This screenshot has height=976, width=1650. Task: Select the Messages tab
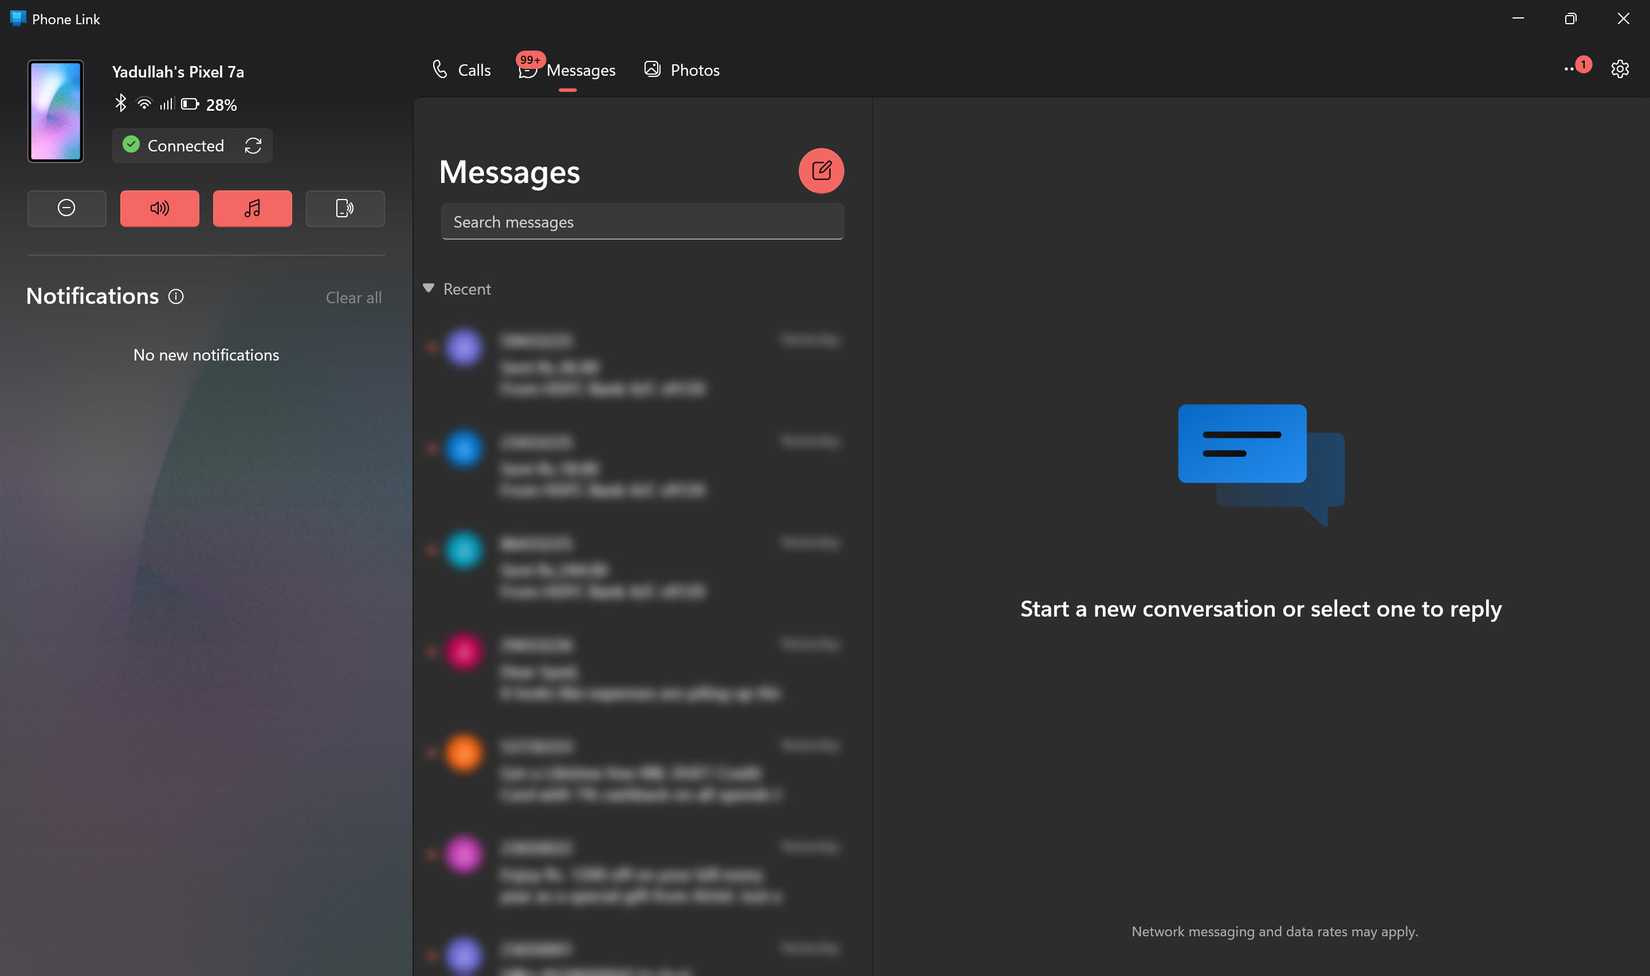pos(567,69)
